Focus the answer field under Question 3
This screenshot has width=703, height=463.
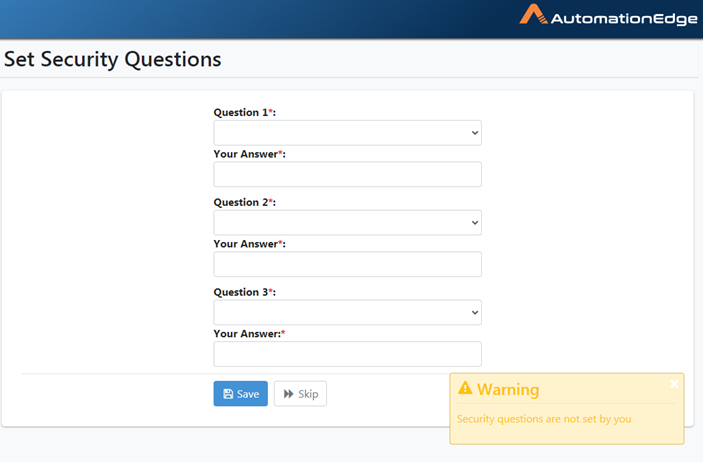point(347,354)
